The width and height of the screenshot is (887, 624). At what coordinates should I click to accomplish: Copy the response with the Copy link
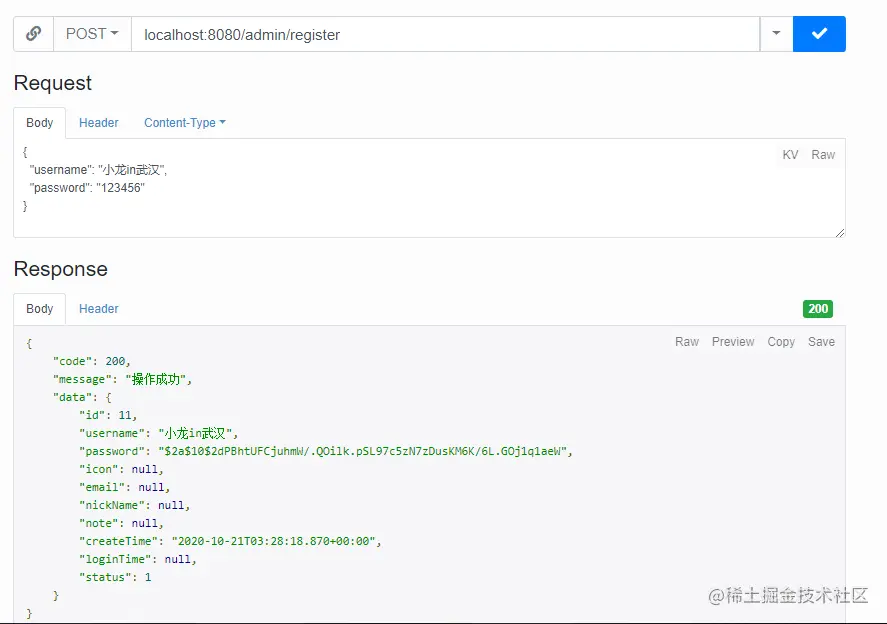click(x=781, y=341)
